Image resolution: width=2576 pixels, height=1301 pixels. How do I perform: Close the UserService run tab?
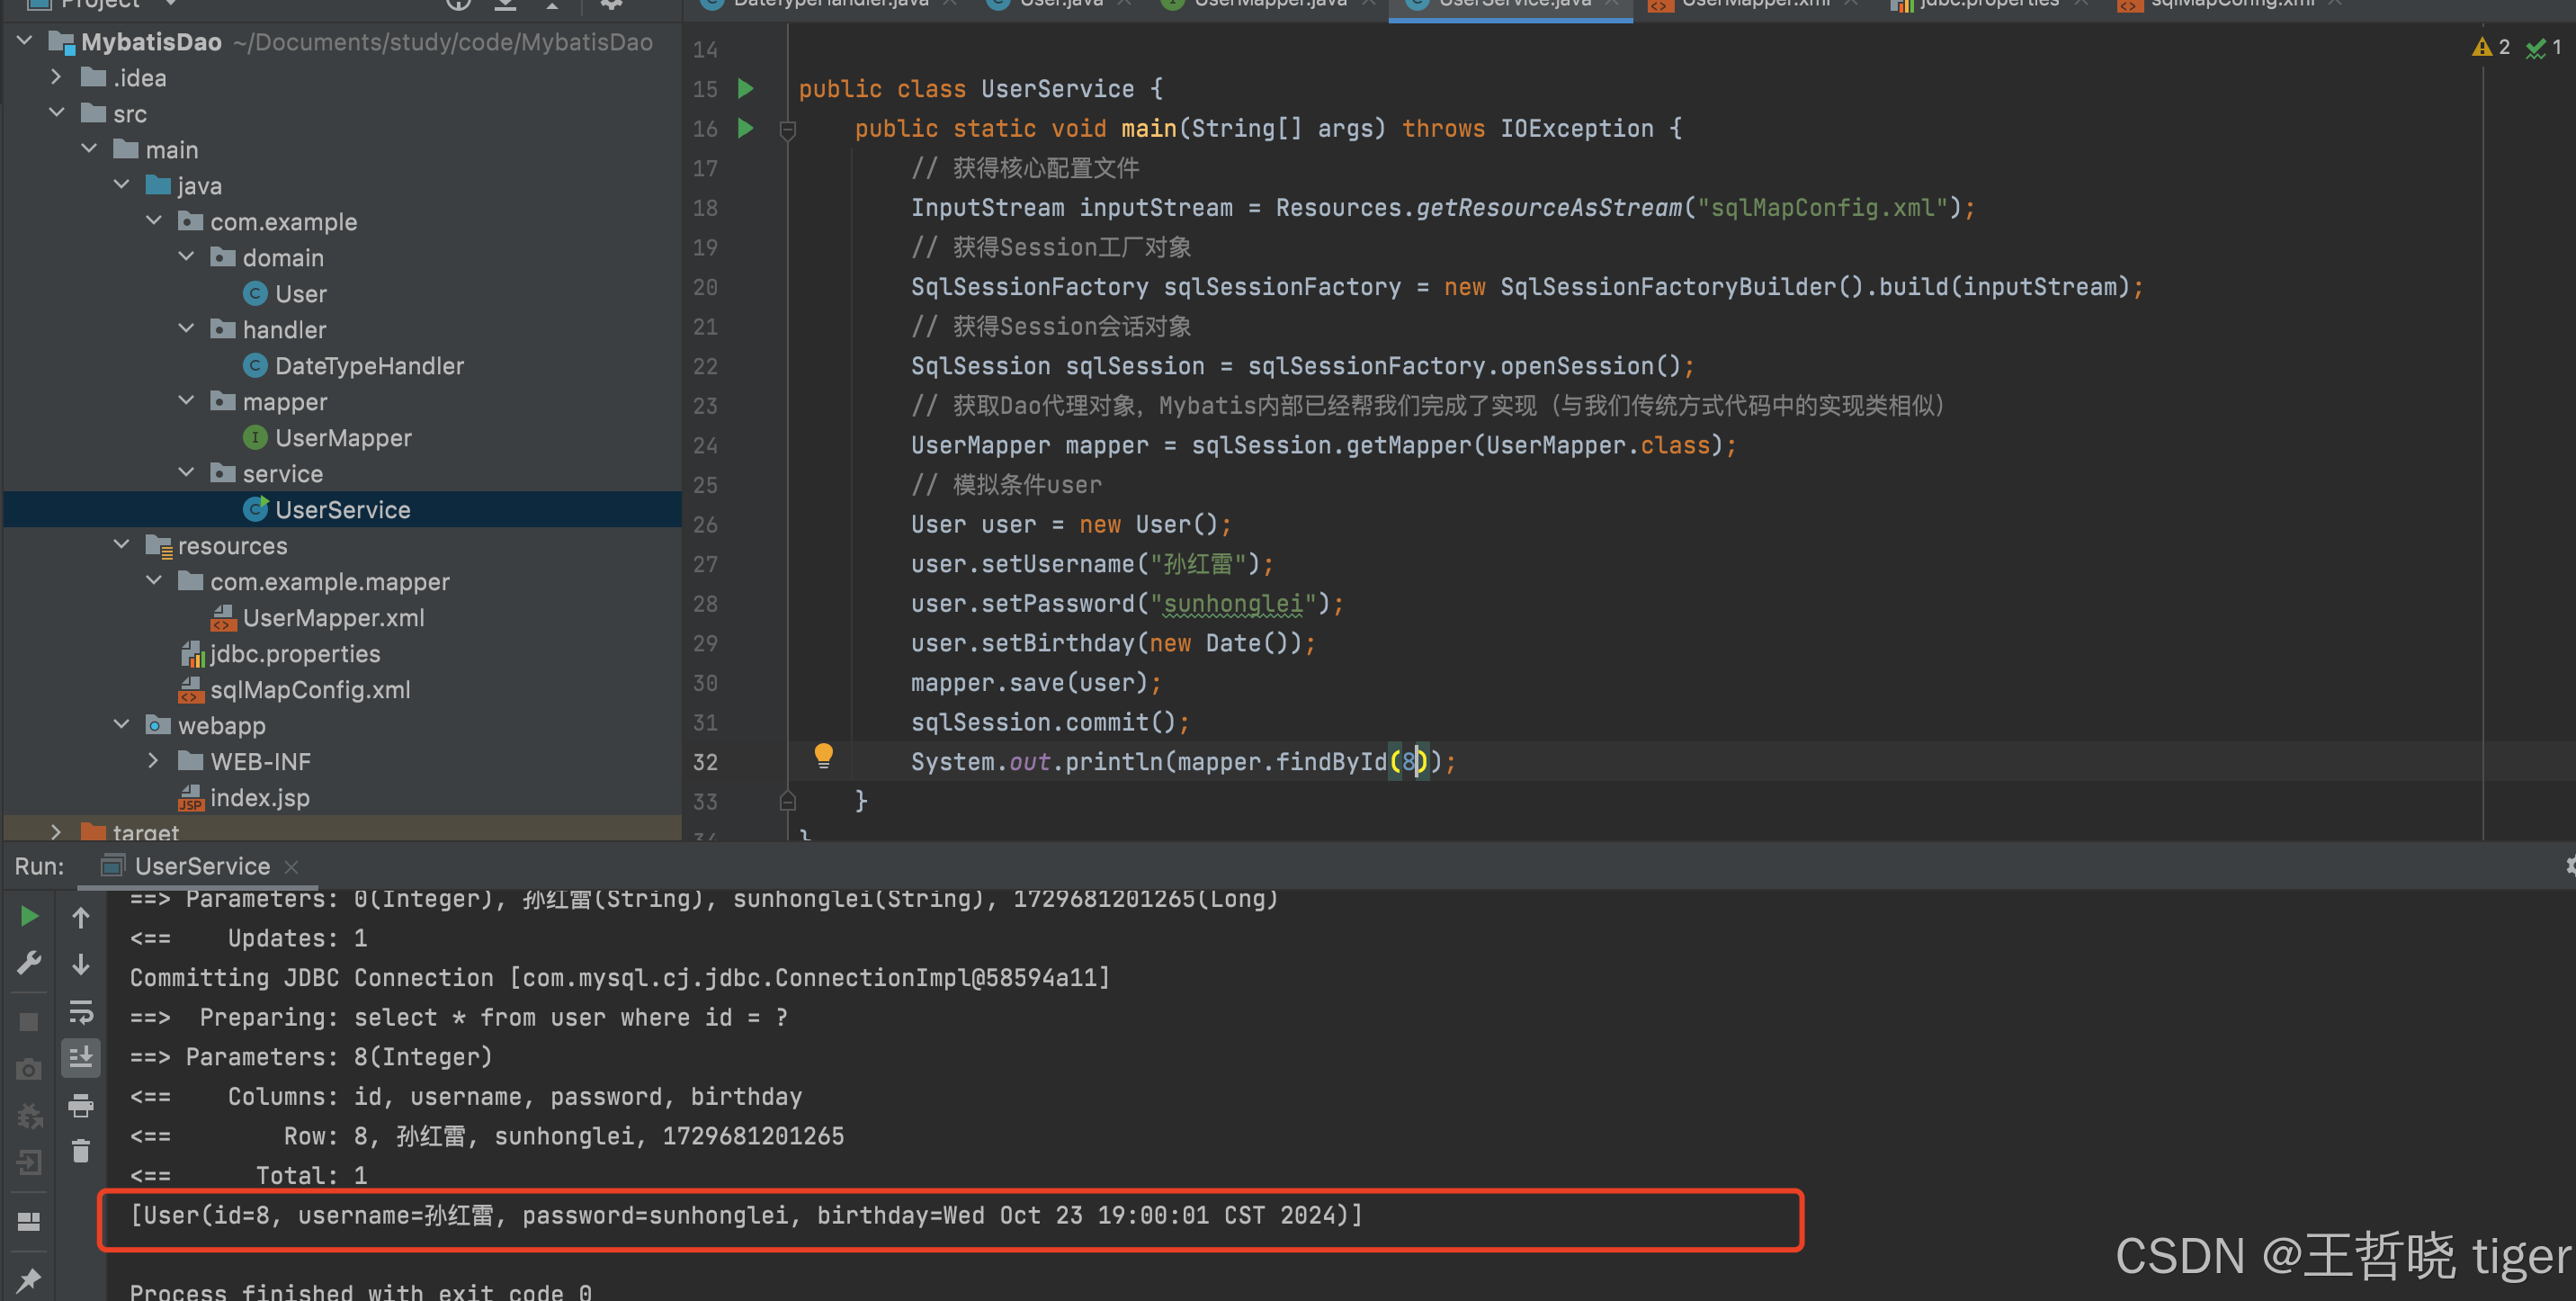point(292,867)
